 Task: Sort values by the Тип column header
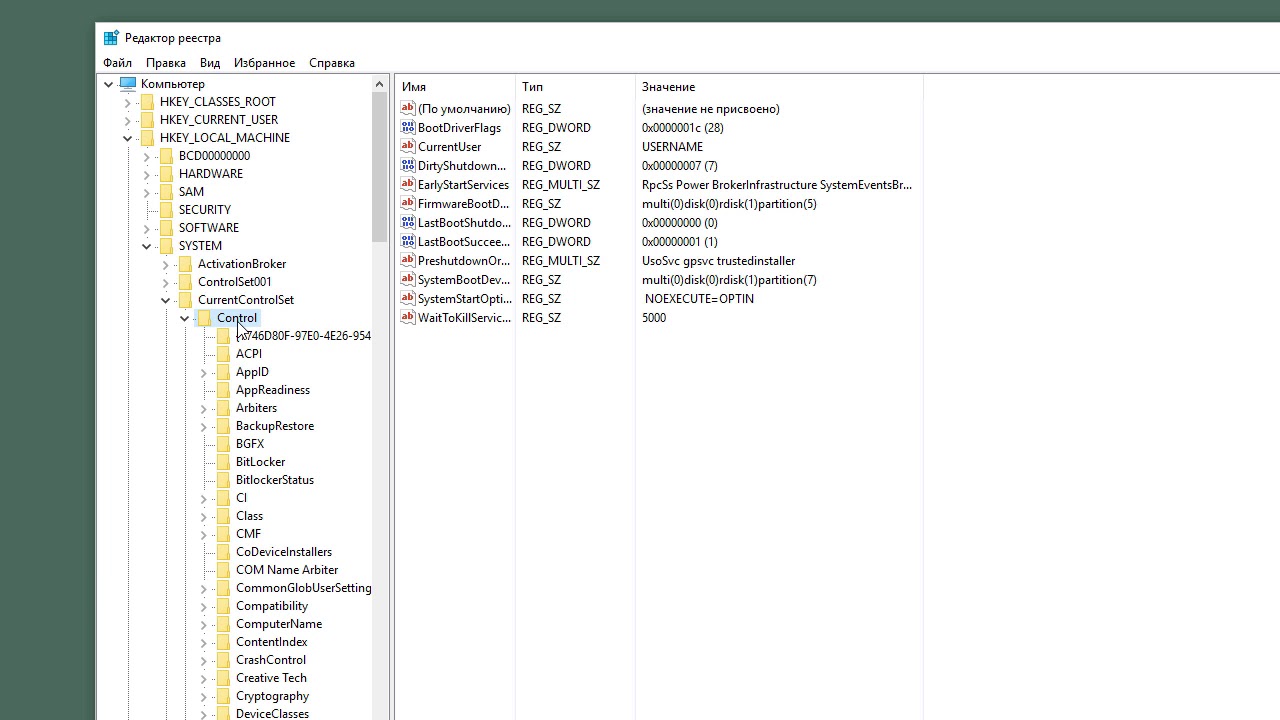[x=575, y=87]
